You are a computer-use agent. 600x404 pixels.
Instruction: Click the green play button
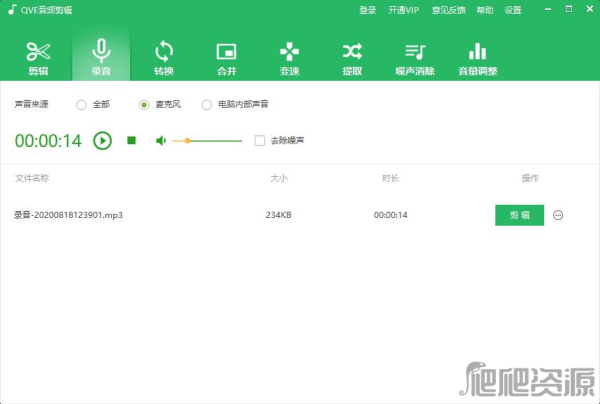click(x=103, y=141)
